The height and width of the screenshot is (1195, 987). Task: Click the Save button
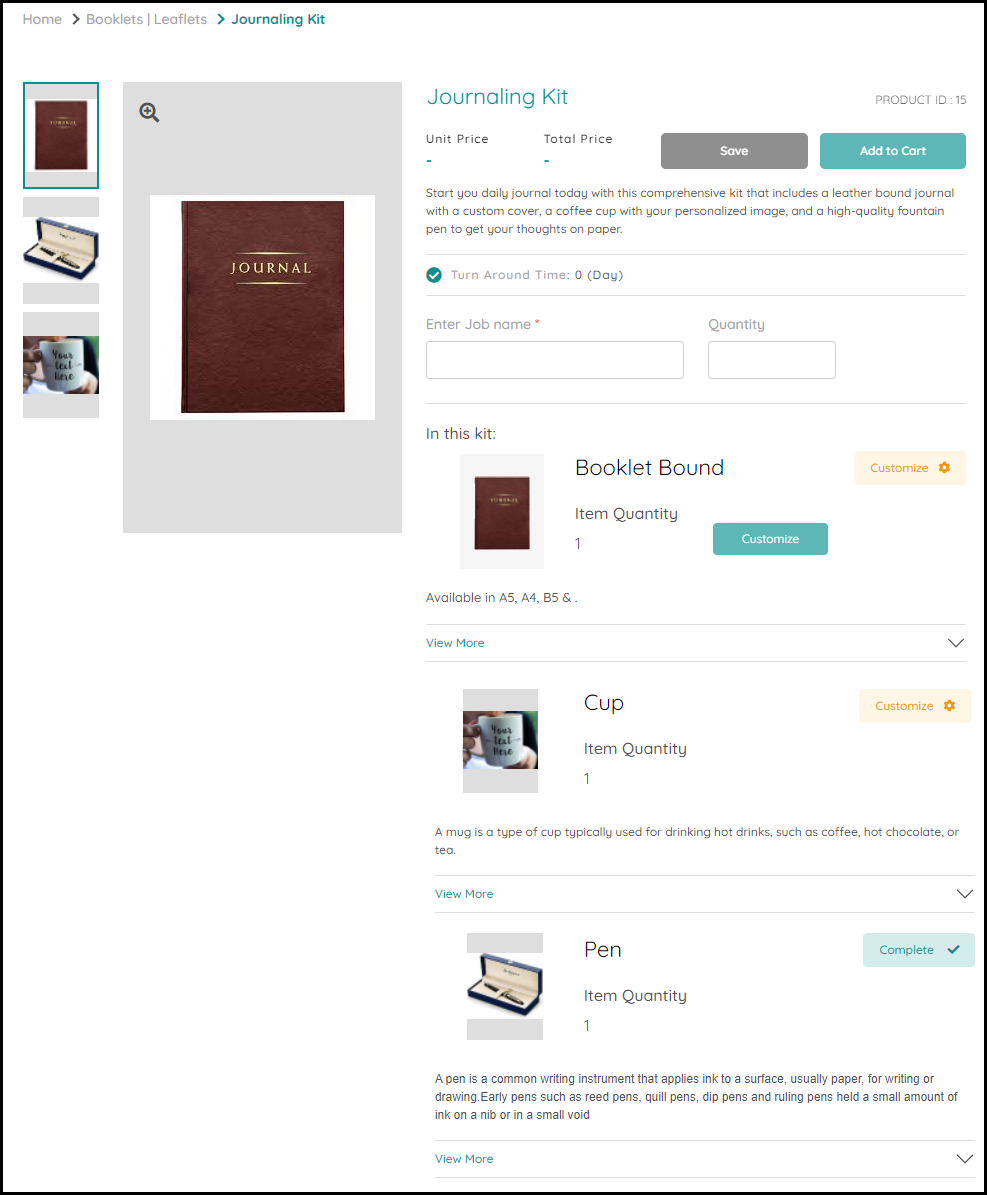tap(734, 151)
